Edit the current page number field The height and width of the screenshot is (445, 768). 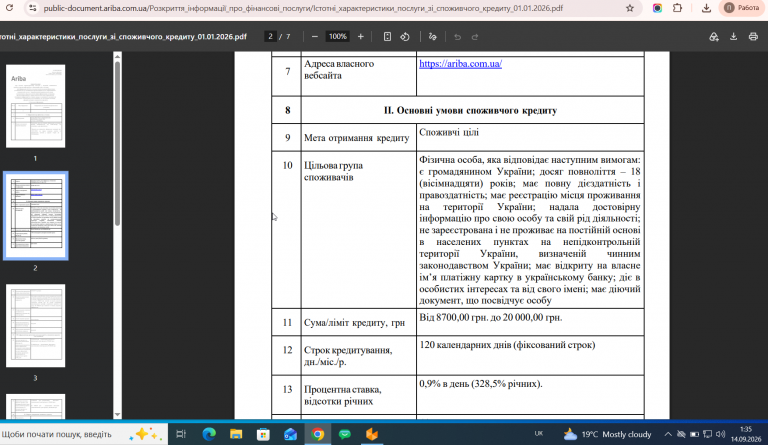point(270,37)
